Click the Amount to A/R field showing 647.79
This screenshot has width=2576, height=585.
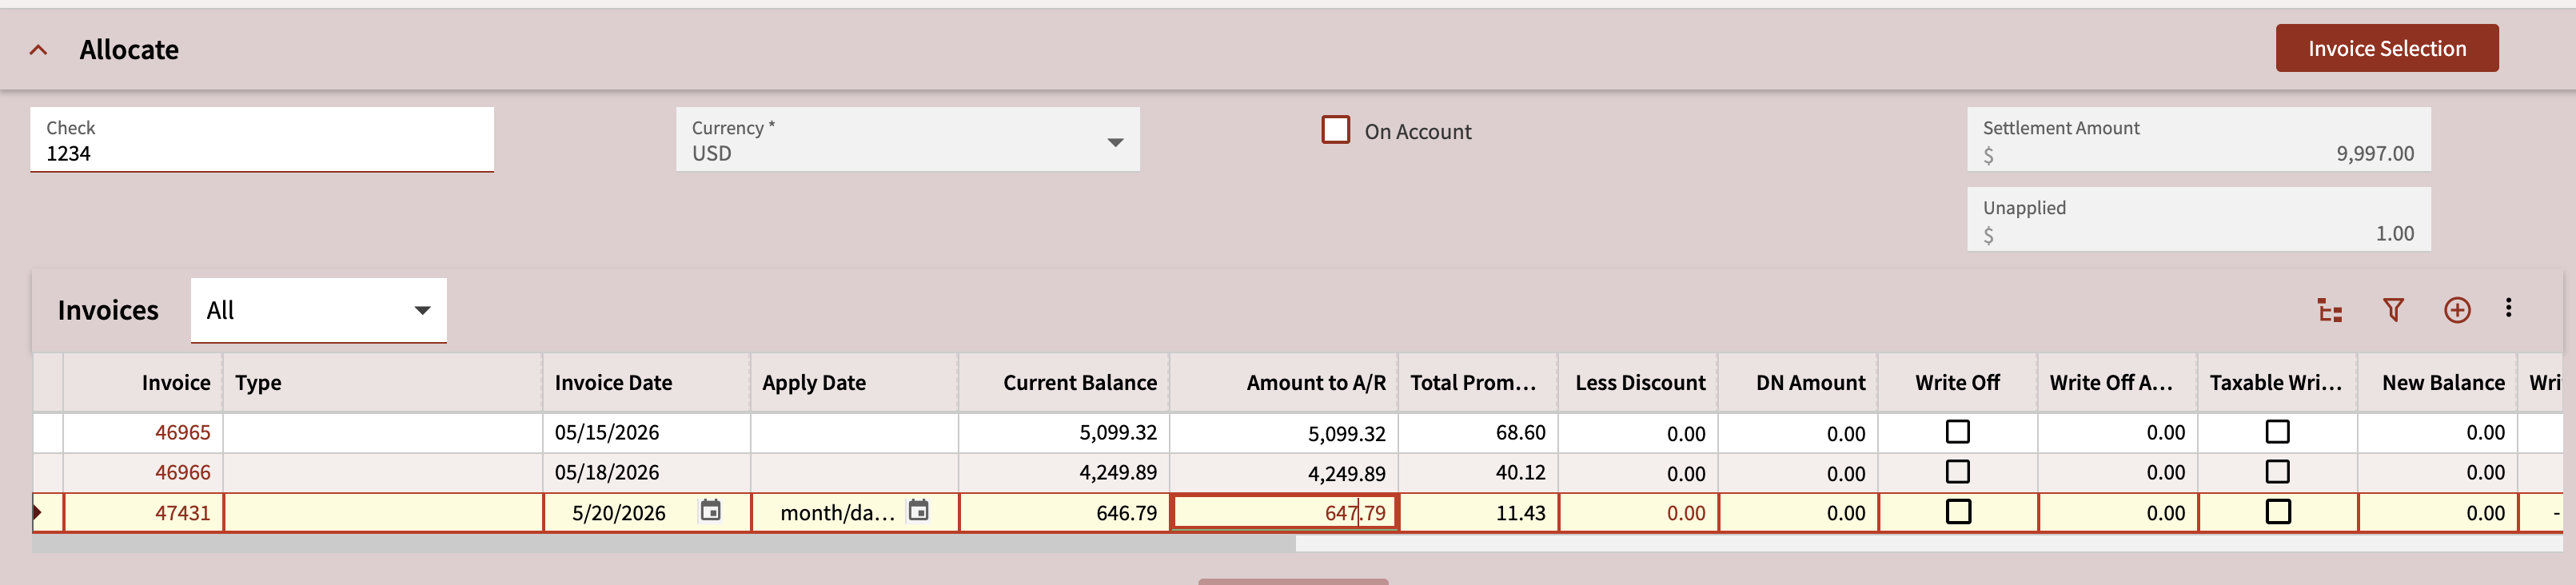(1284, 513)
